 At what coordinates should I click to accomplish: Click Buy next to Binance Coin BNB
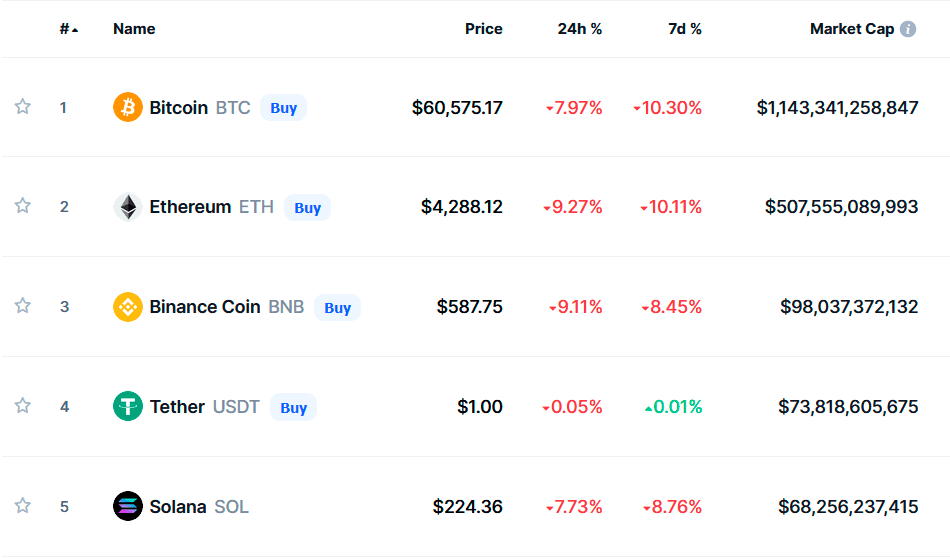337,307
